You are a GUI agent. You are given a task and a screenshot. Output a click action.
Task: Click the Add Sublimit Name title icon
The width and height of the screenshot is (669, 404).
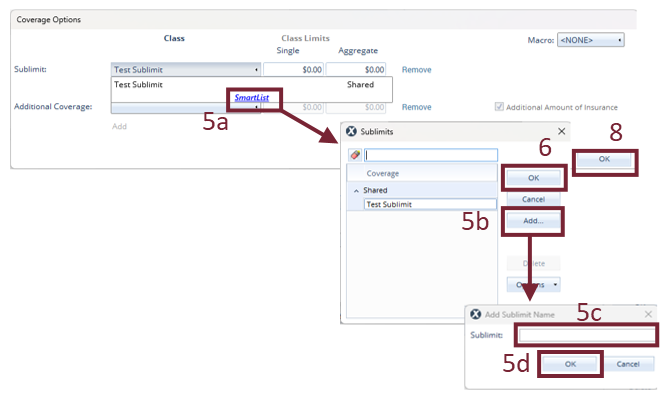click(x=475, y=314)
